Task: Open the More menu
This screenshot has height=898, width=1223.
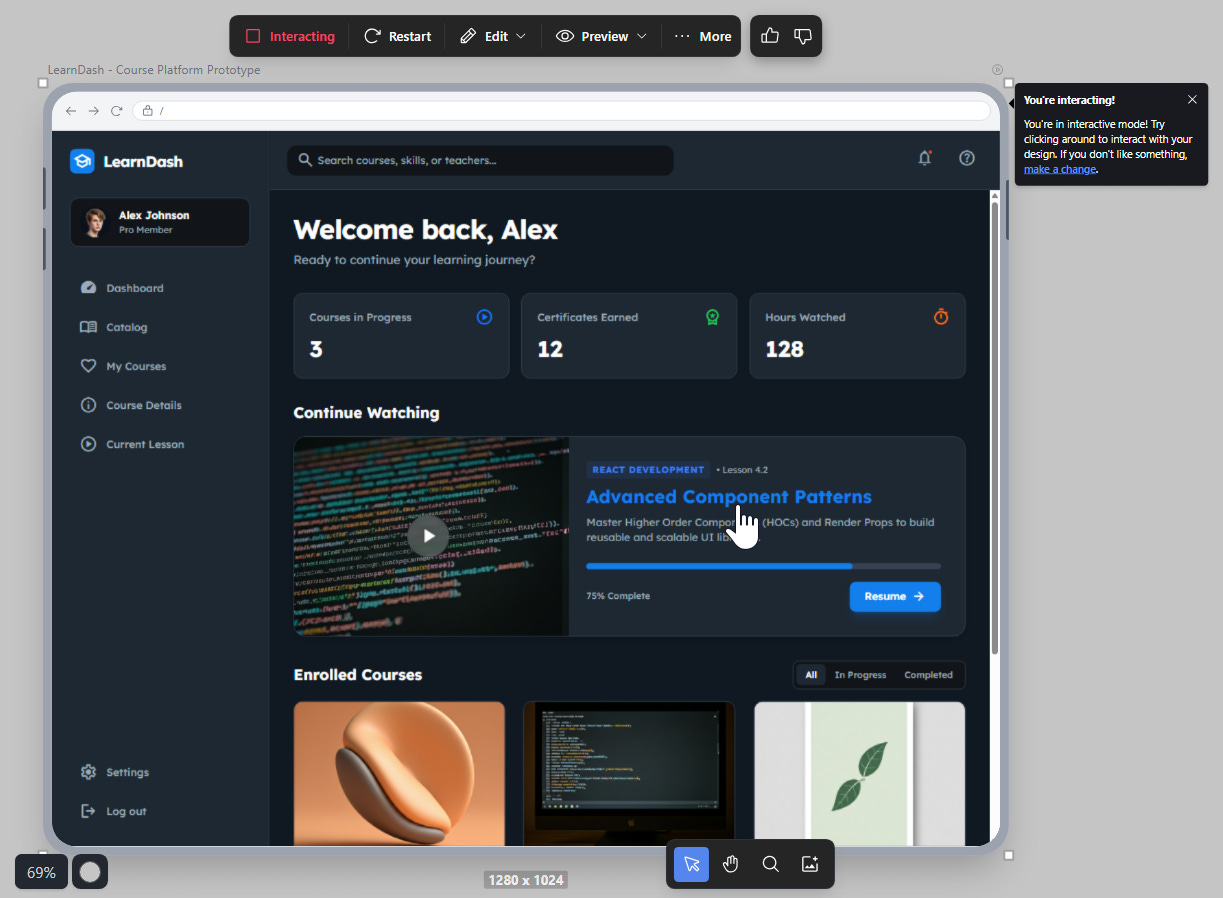Action: tap(703, 36)
